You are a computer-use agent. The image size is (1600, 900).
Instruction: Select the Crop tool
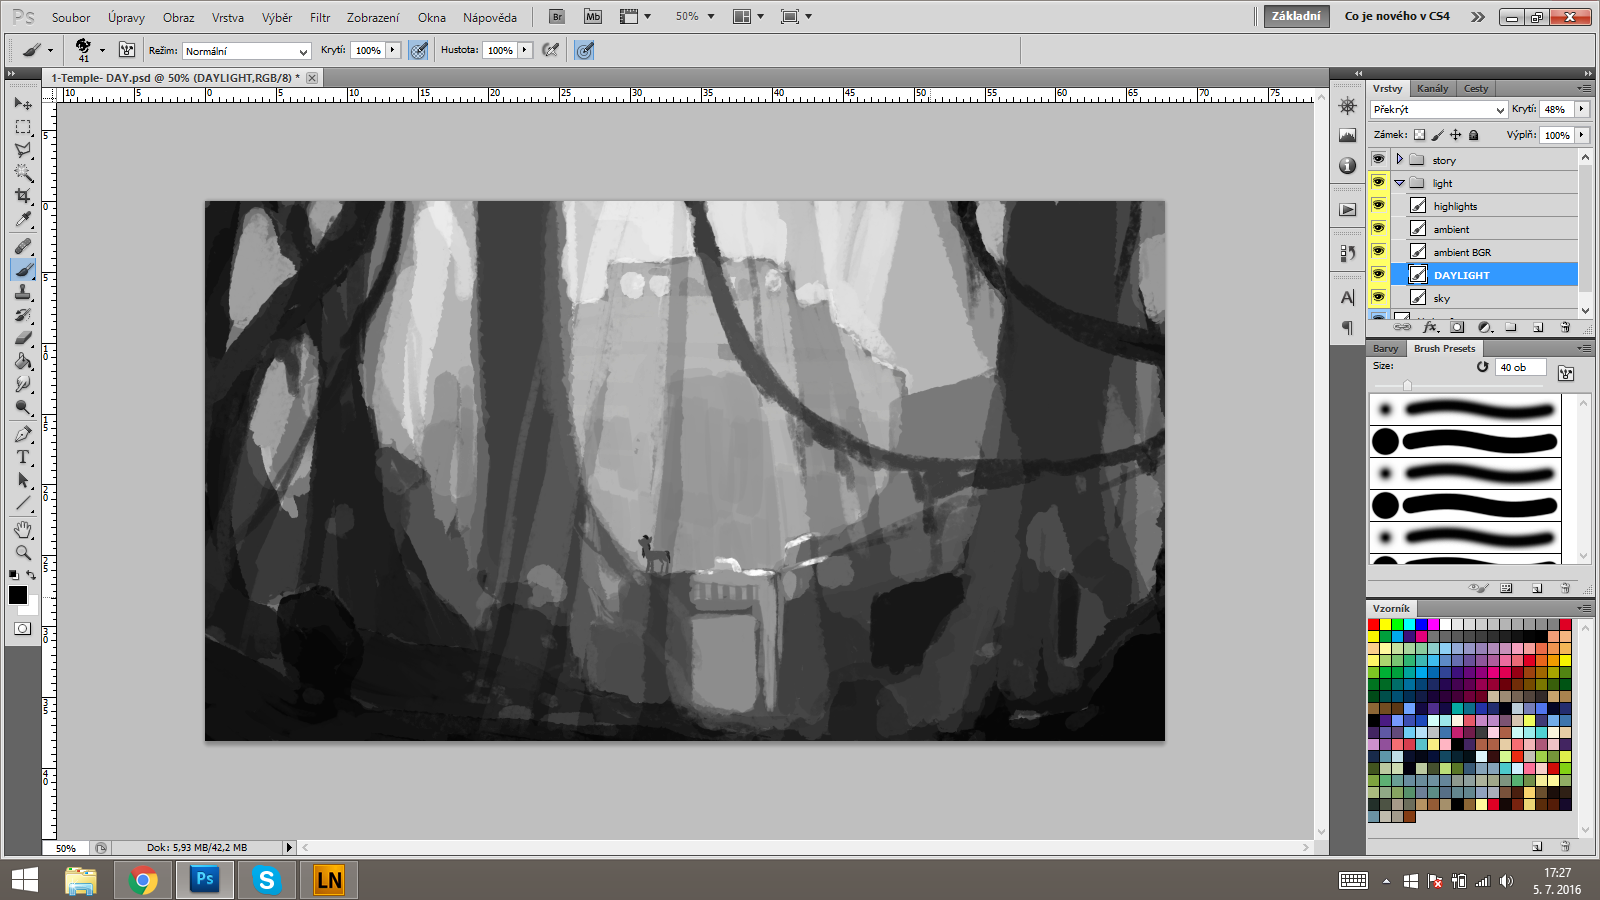[23, 197]
